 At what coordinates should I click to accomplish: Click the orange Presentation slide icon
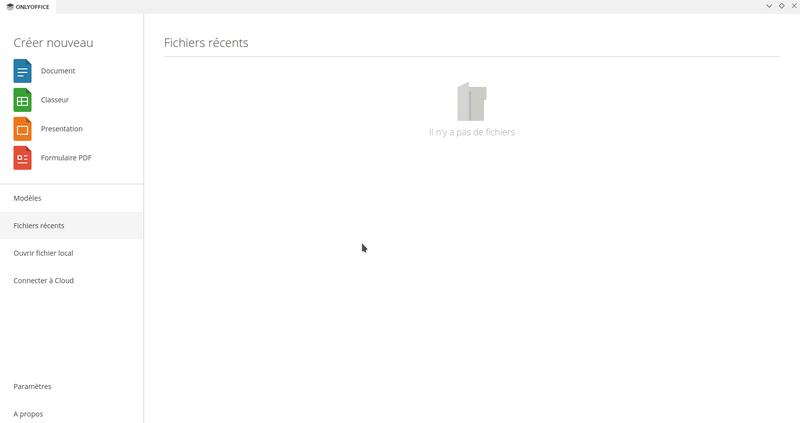click(22, 129)
